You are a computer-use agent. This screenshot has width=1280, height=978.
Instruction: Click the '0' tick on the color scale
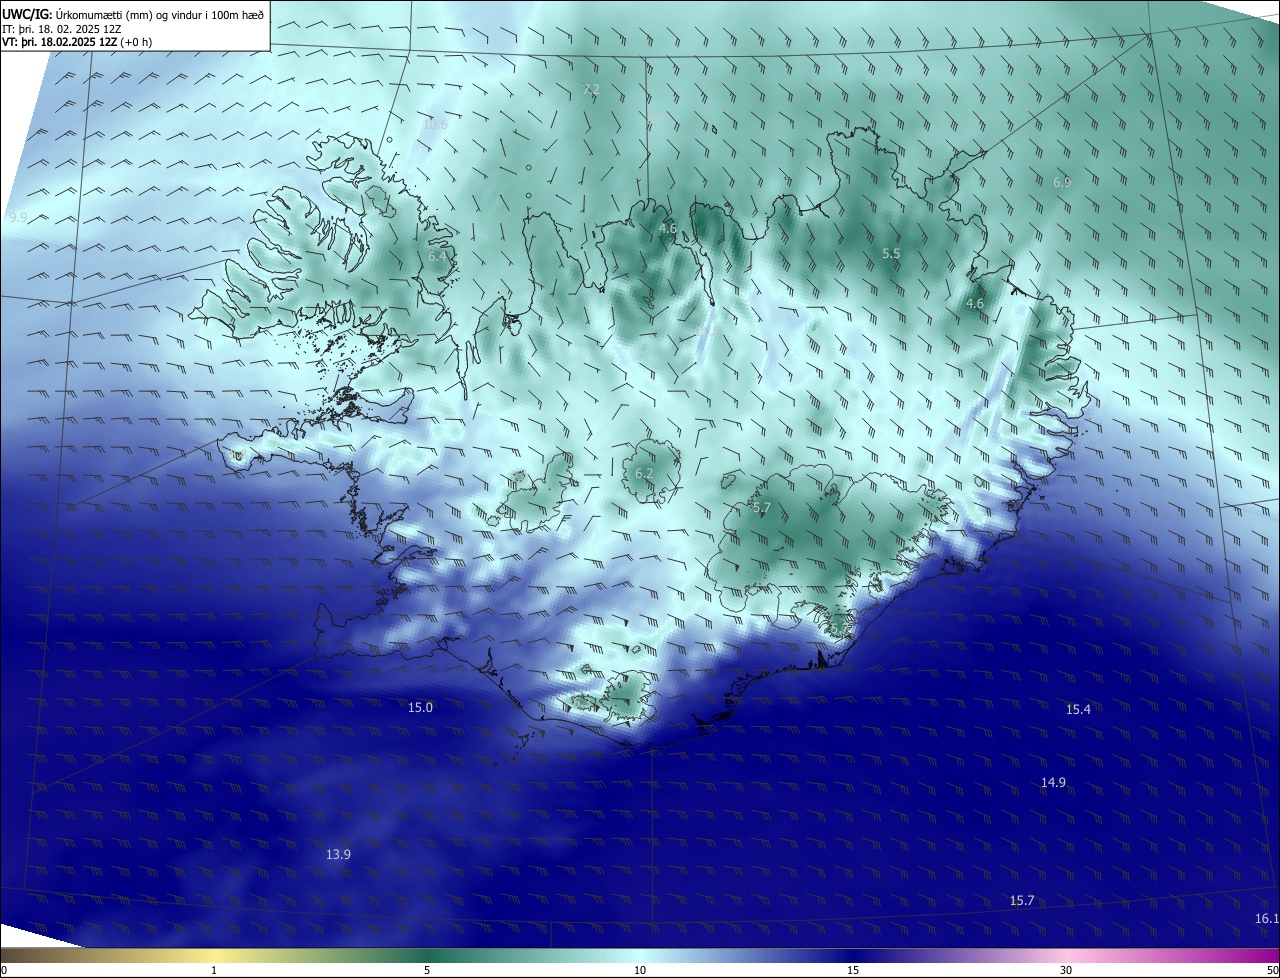point(4,970)
